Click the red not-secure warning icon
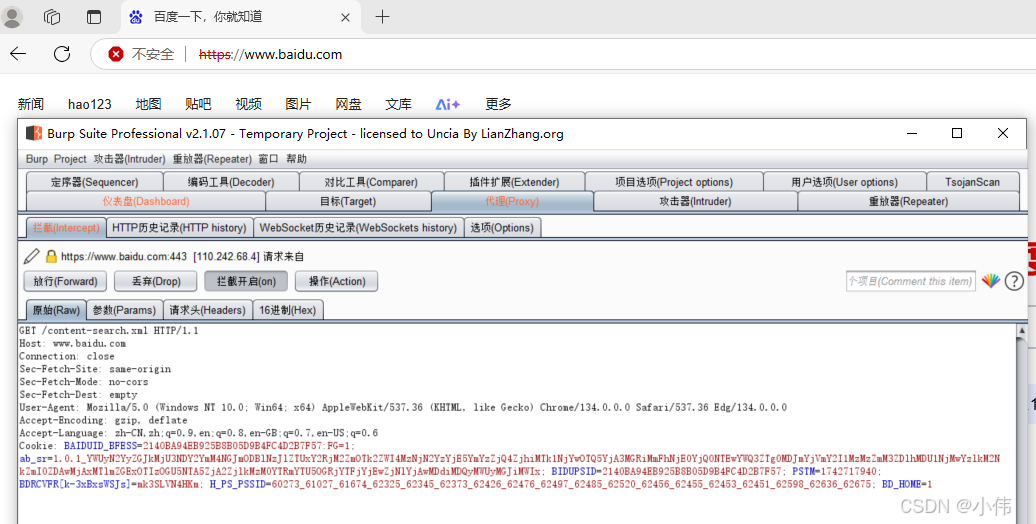 click(116, 54)
